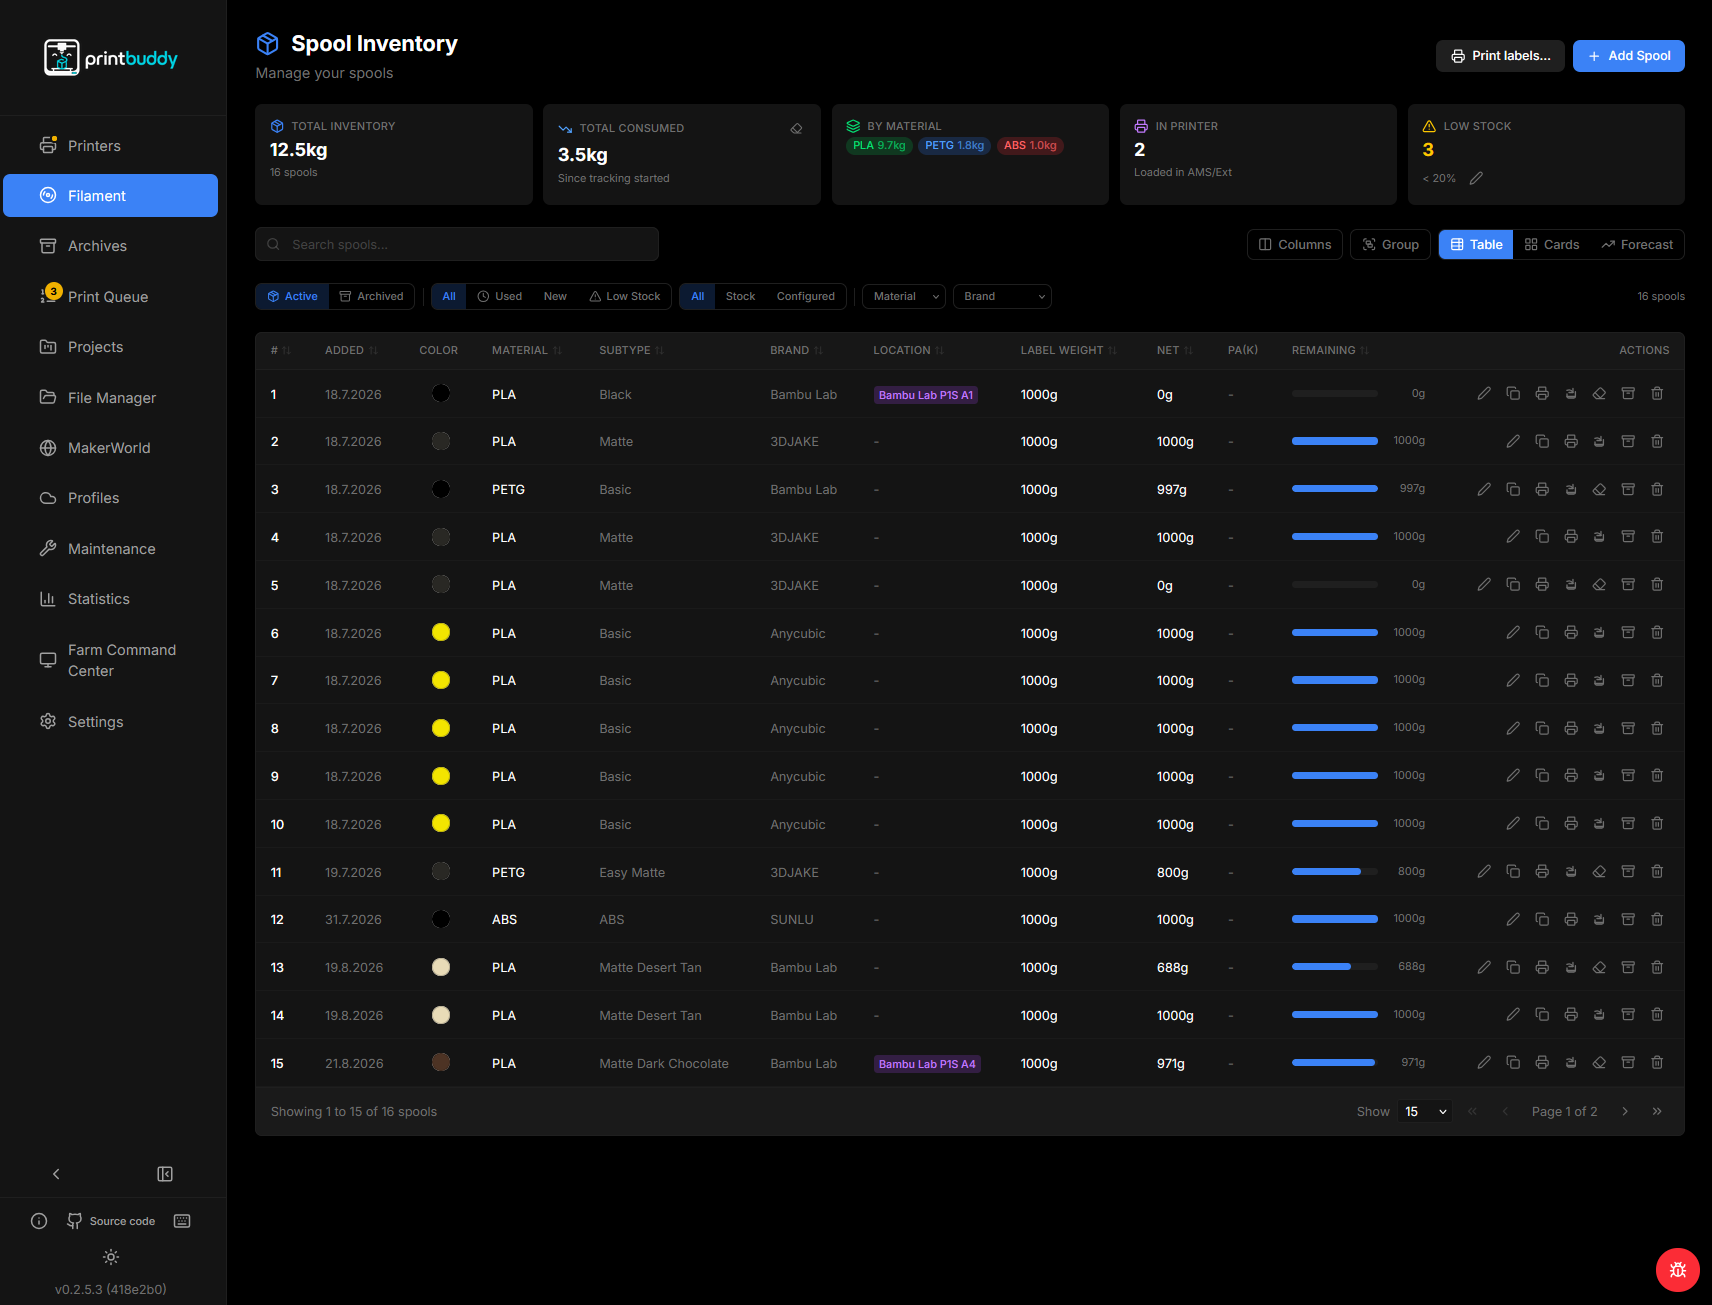This screenshot has height=1305, width=1712.
Task: Switch theme with the sun icon
Action: click(x=111, y=1257)
